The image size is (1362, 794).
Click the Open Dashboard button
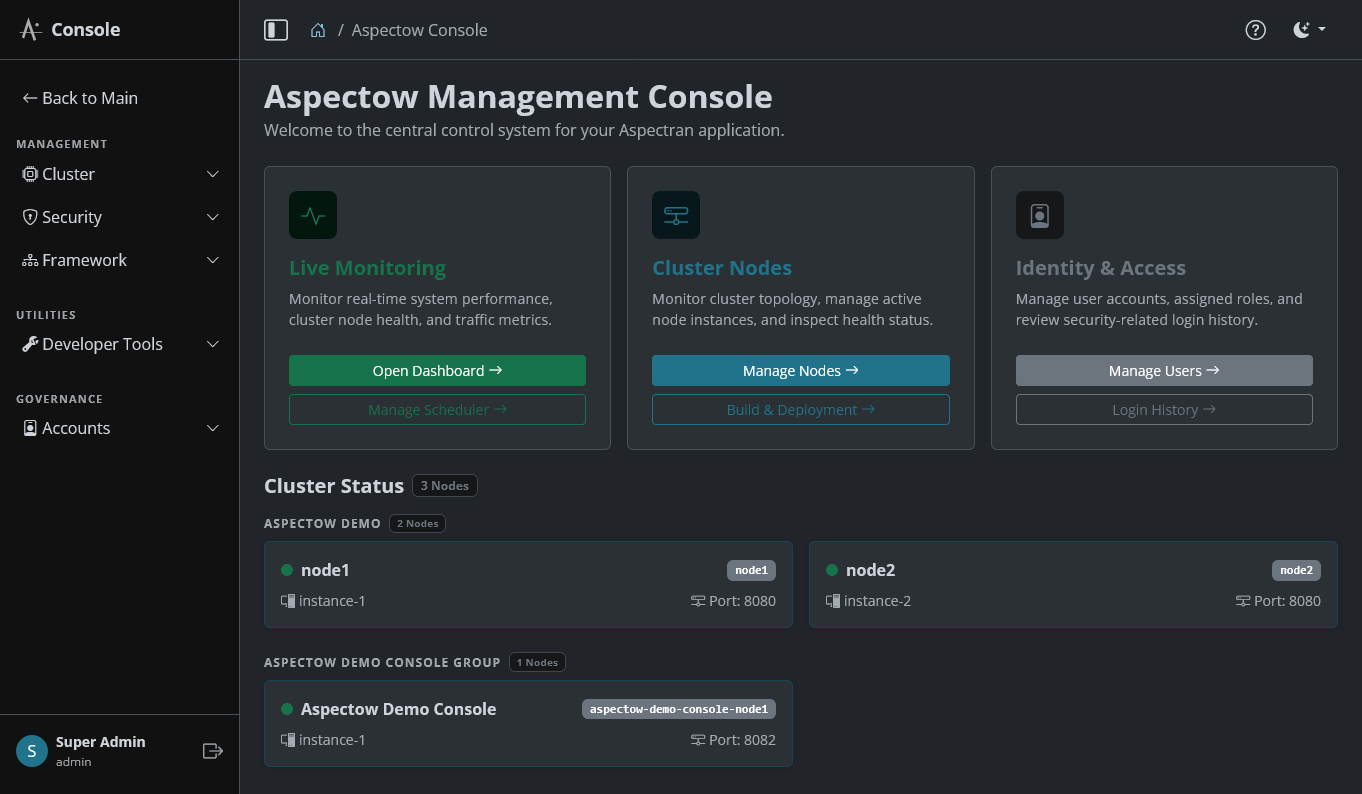437,370
